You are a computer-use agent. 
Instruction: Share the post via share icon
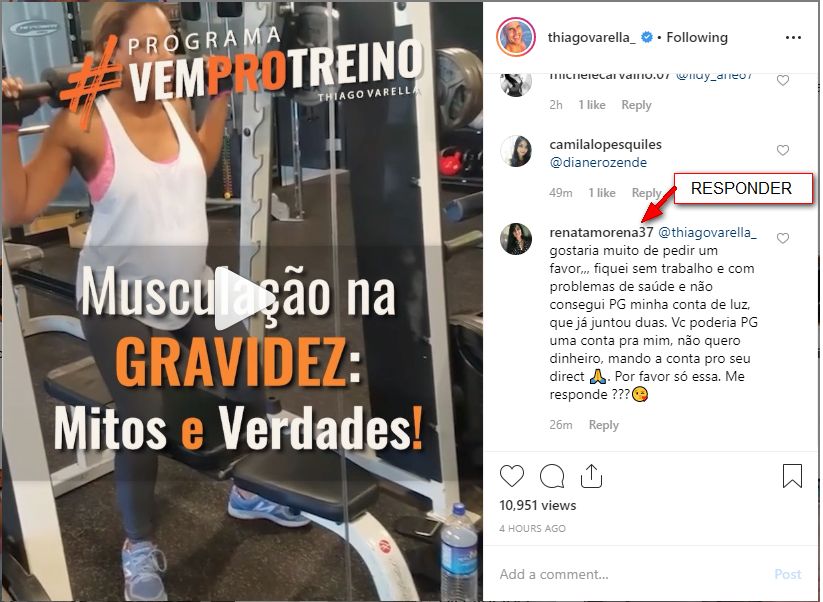coord(591,476)
